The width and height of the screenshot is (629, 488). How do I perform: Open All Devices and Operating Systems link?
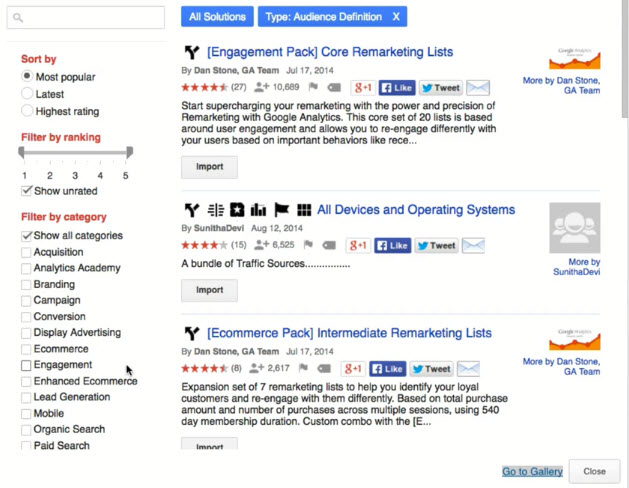pyautogui.click(x=415, y=210)
